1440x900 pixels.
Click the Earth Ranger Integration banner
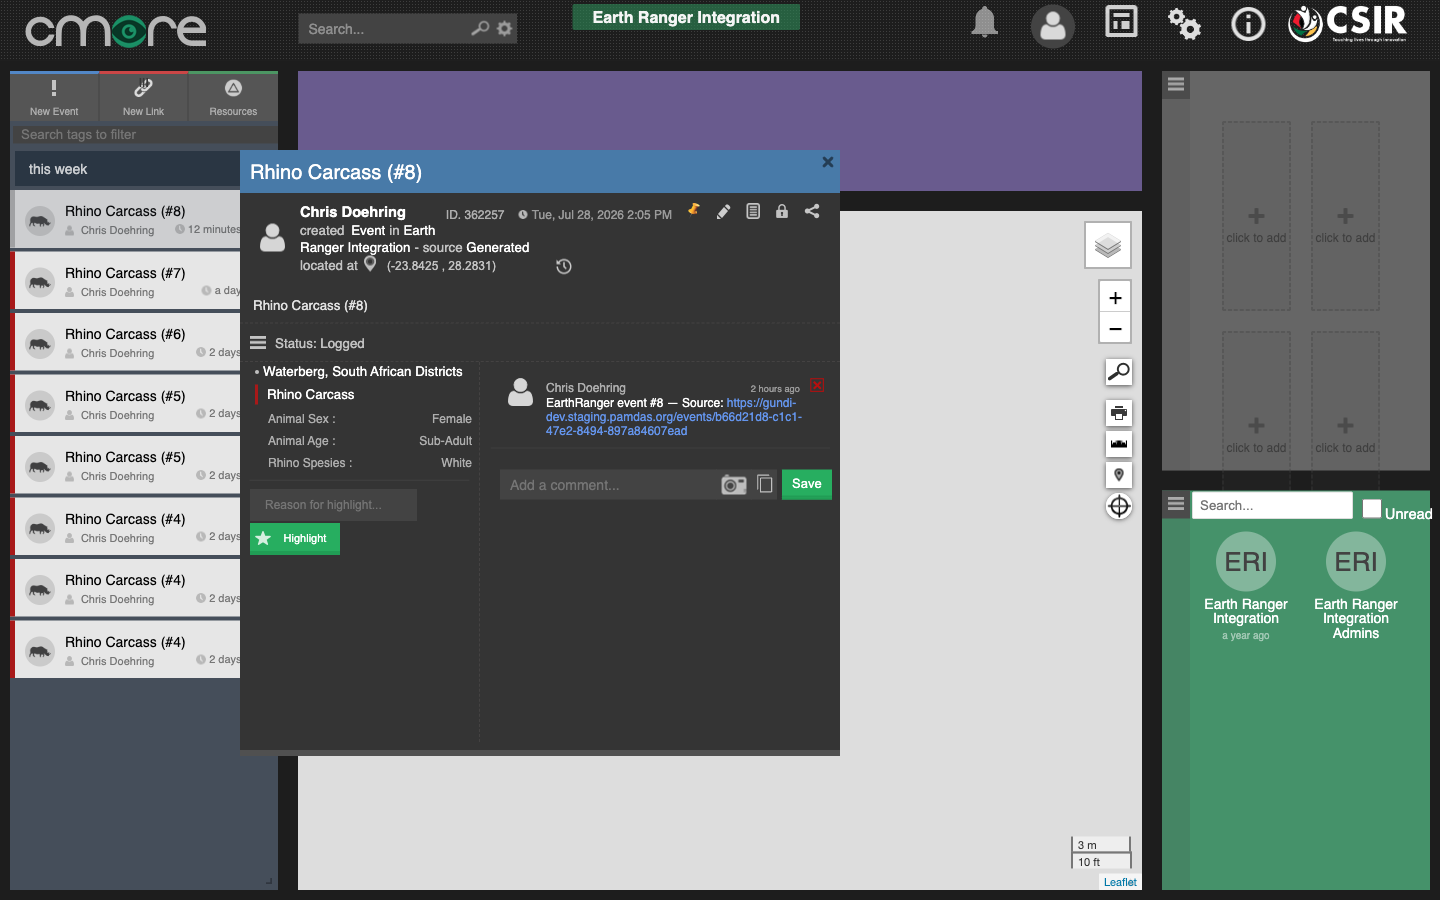click(x=686, y=17)
